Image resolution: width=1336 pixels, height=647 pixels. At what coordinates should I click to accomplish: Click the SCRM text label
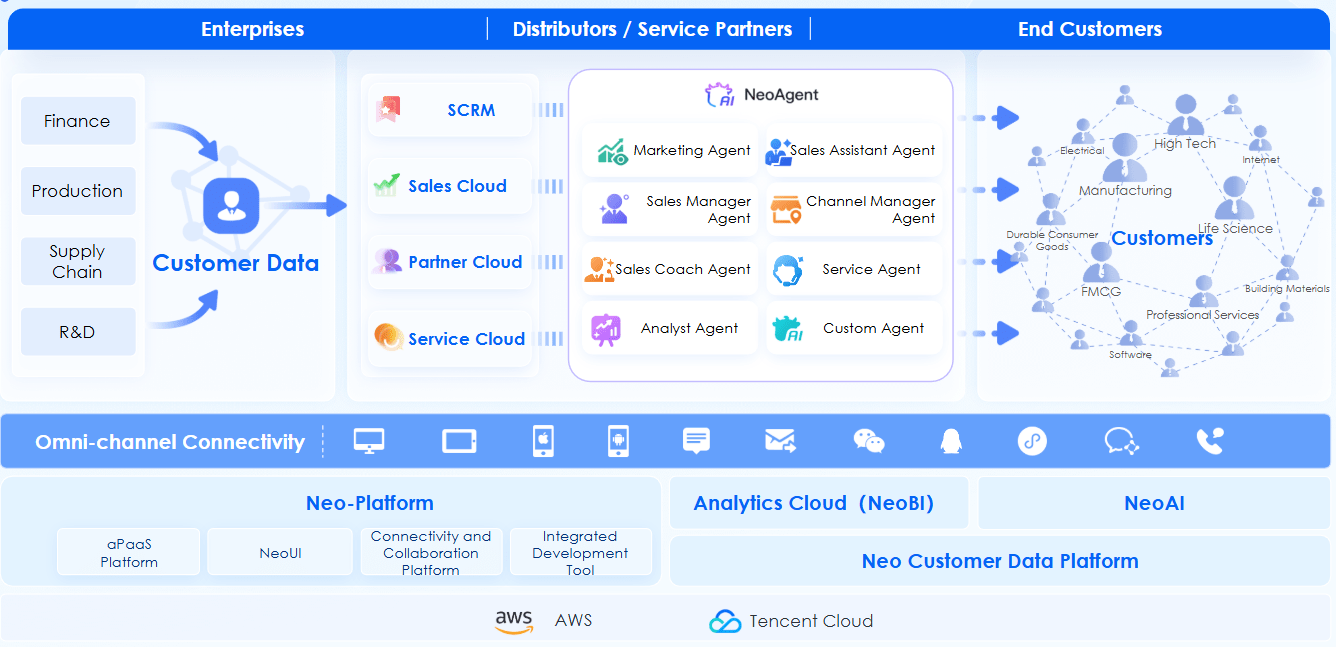(x=471, y=110)
